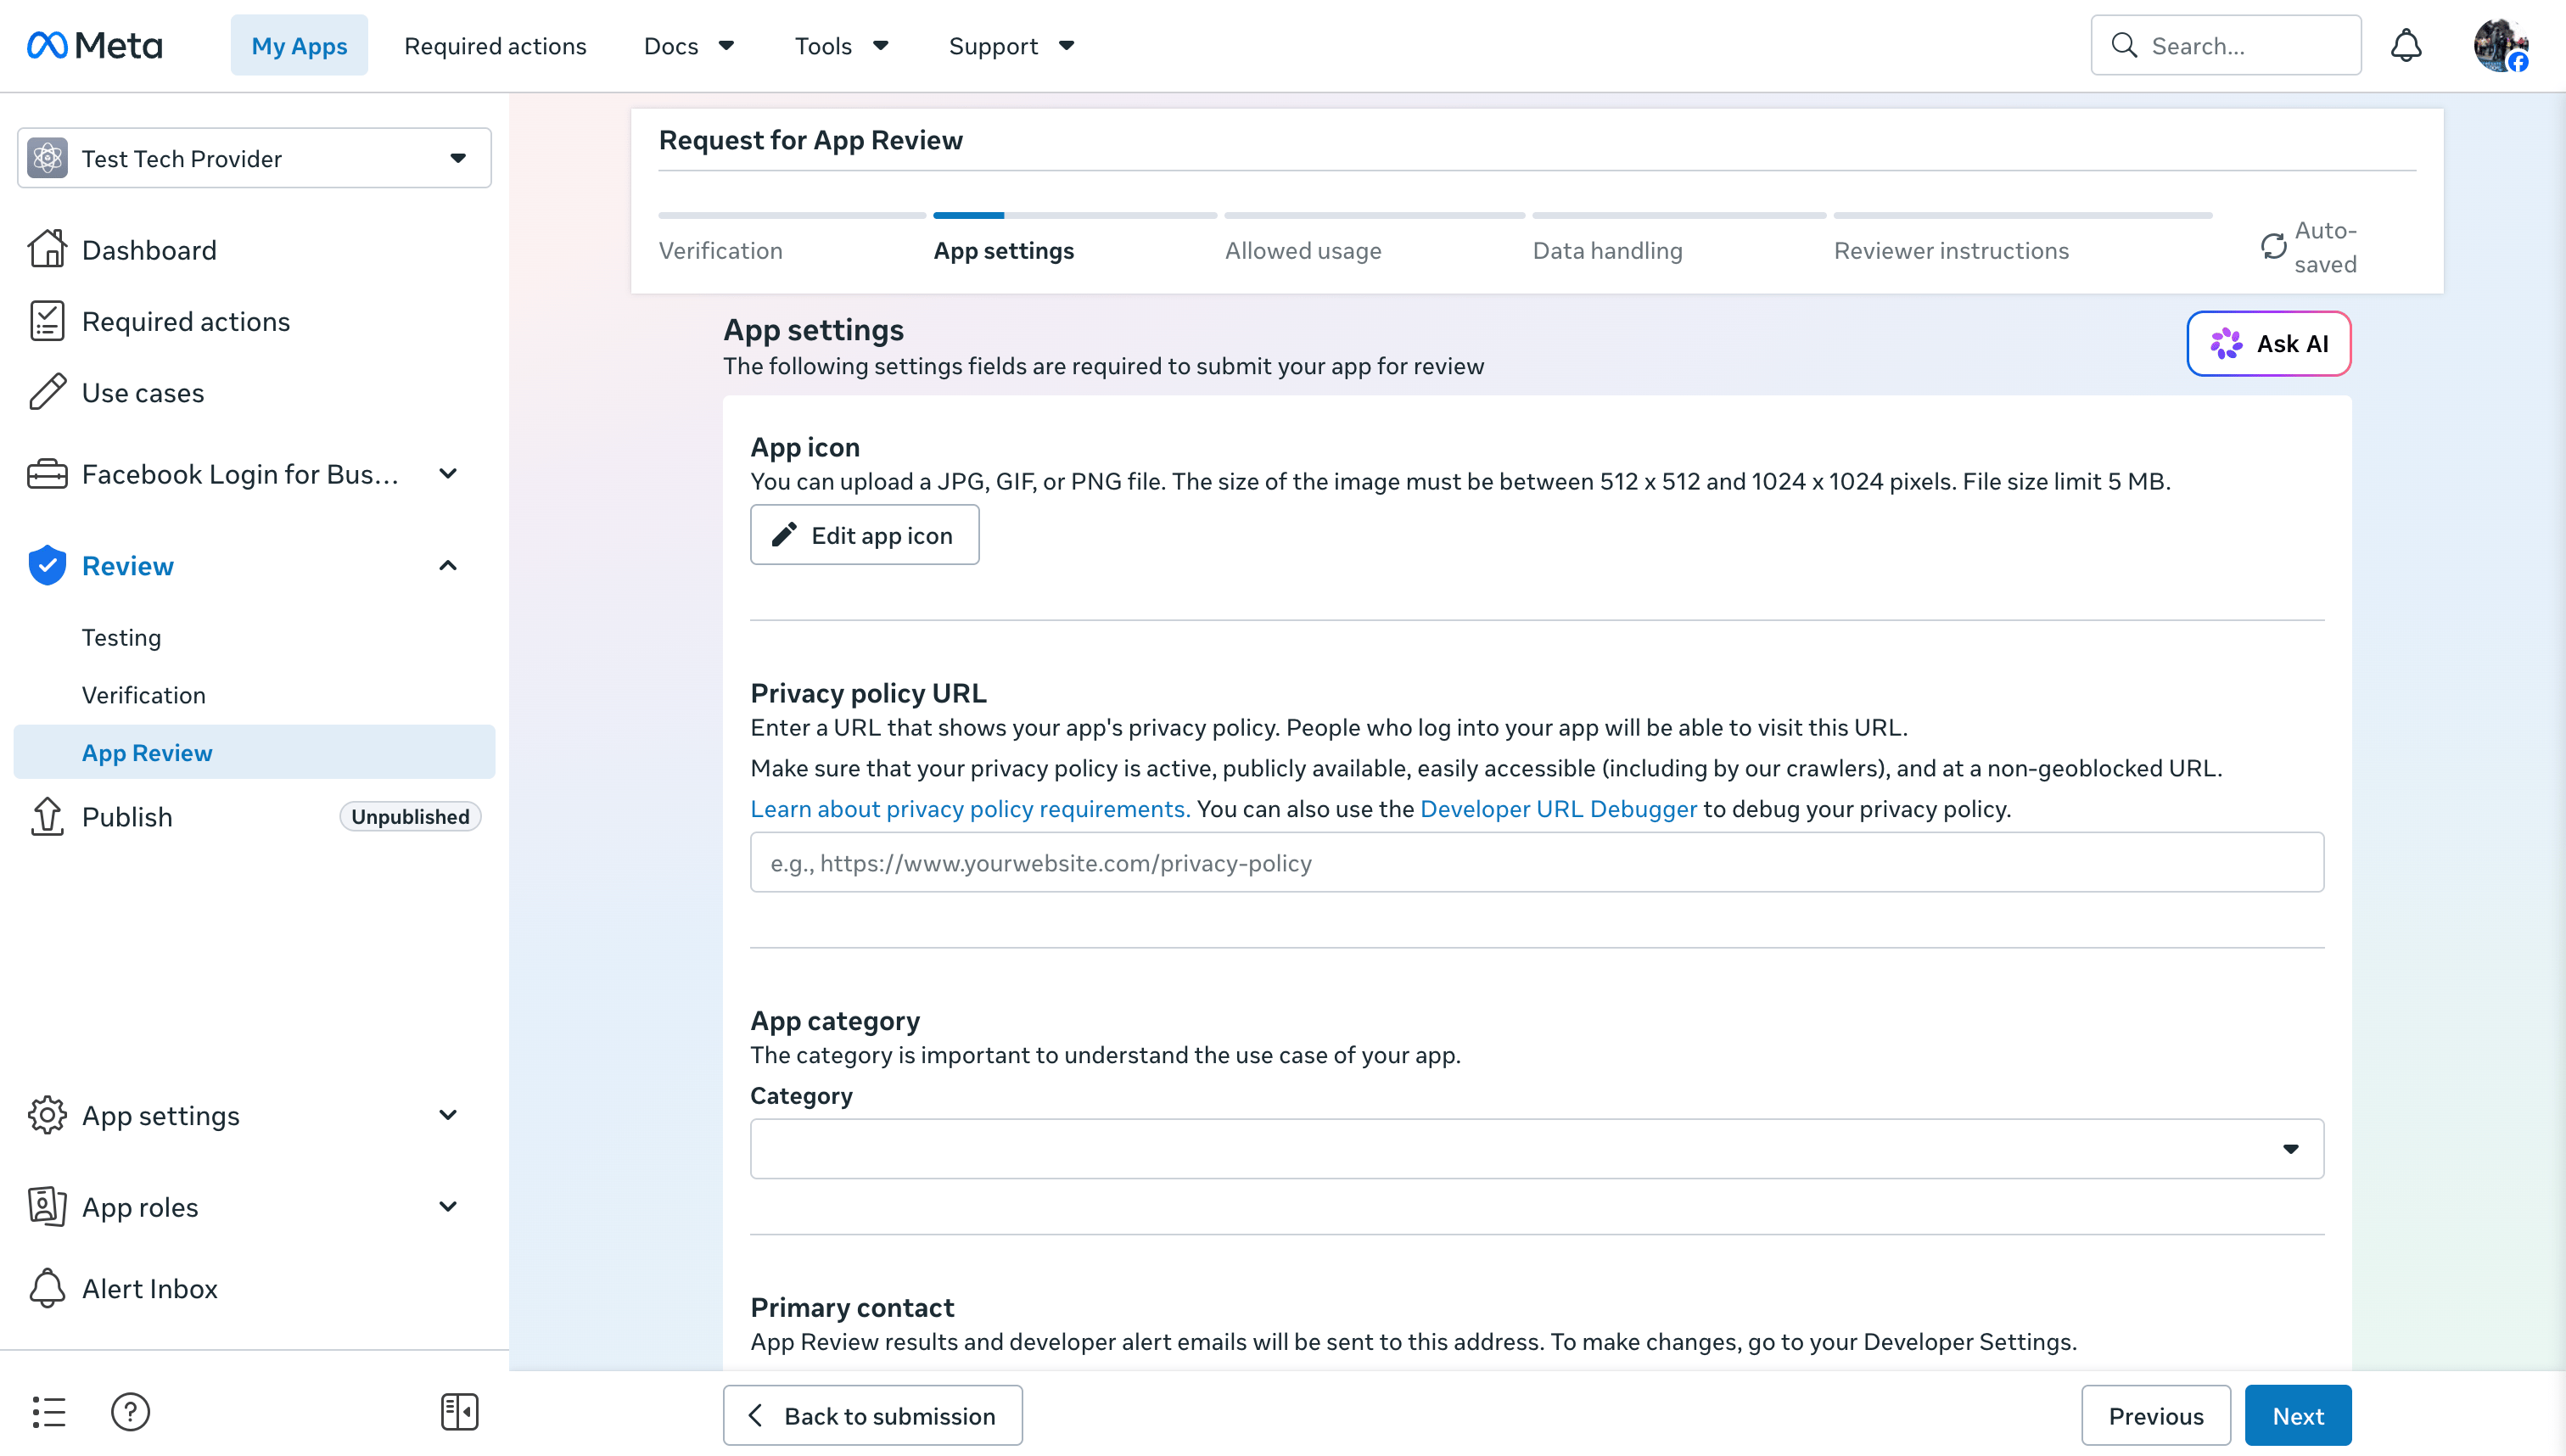Click the Review shield icon
Viewport: 2566px width, 1456px height.
click(x=47, y=565)
